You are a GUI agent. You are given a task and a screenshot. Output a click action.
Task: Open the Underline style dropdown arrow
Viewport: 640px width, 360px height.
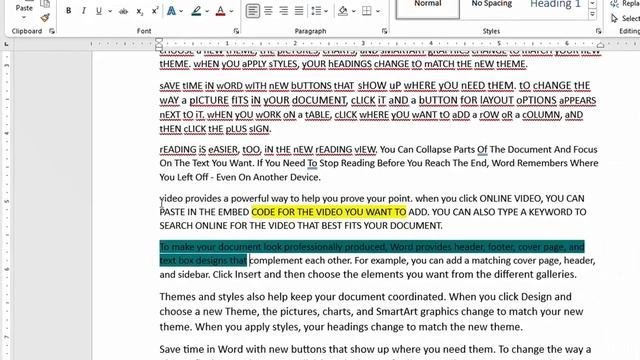pyautogui.click(x=110, y=11)
